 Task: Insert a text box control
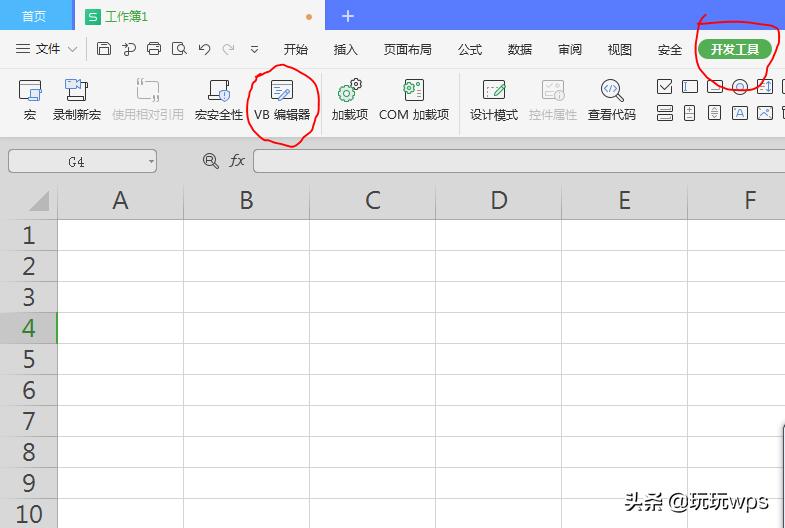pos(690,87)
